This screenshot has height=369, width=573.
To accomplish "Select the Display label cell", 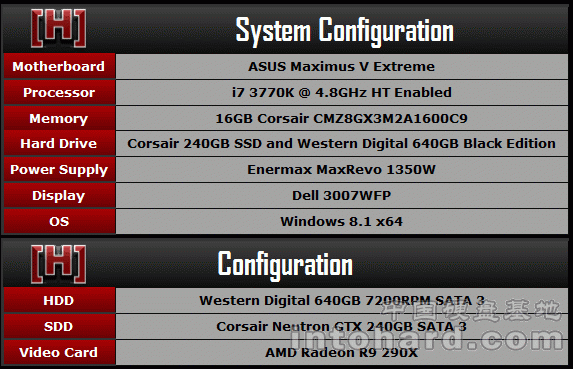I will tap(60, 195).
